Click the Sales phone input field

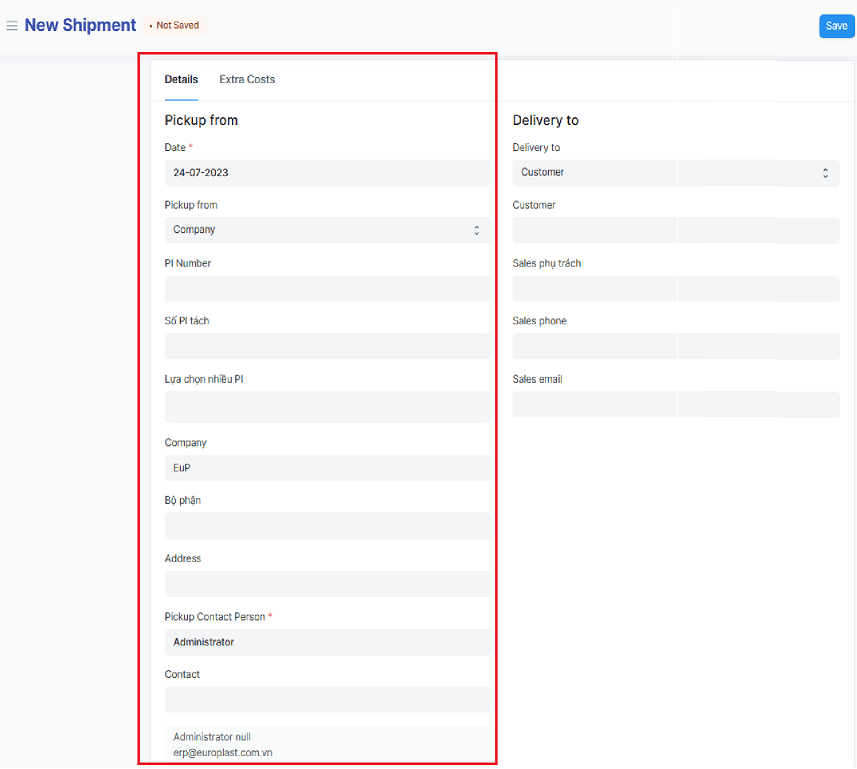click(x=675, y=347)
